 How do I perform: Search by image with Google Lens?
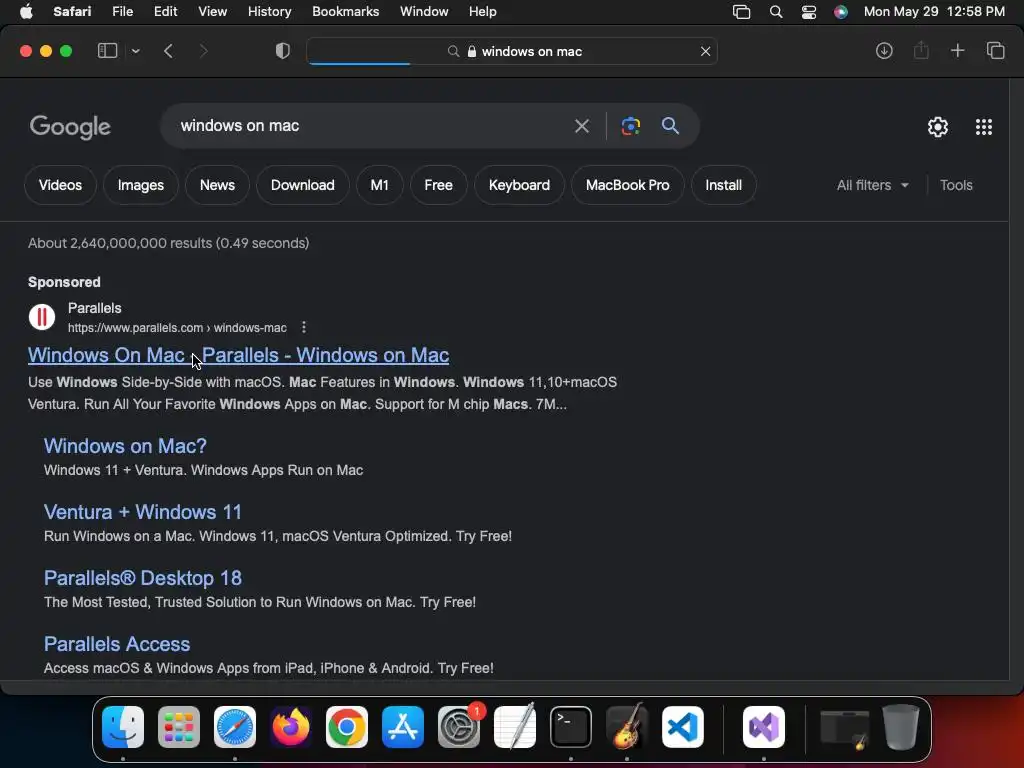[630, 126]
